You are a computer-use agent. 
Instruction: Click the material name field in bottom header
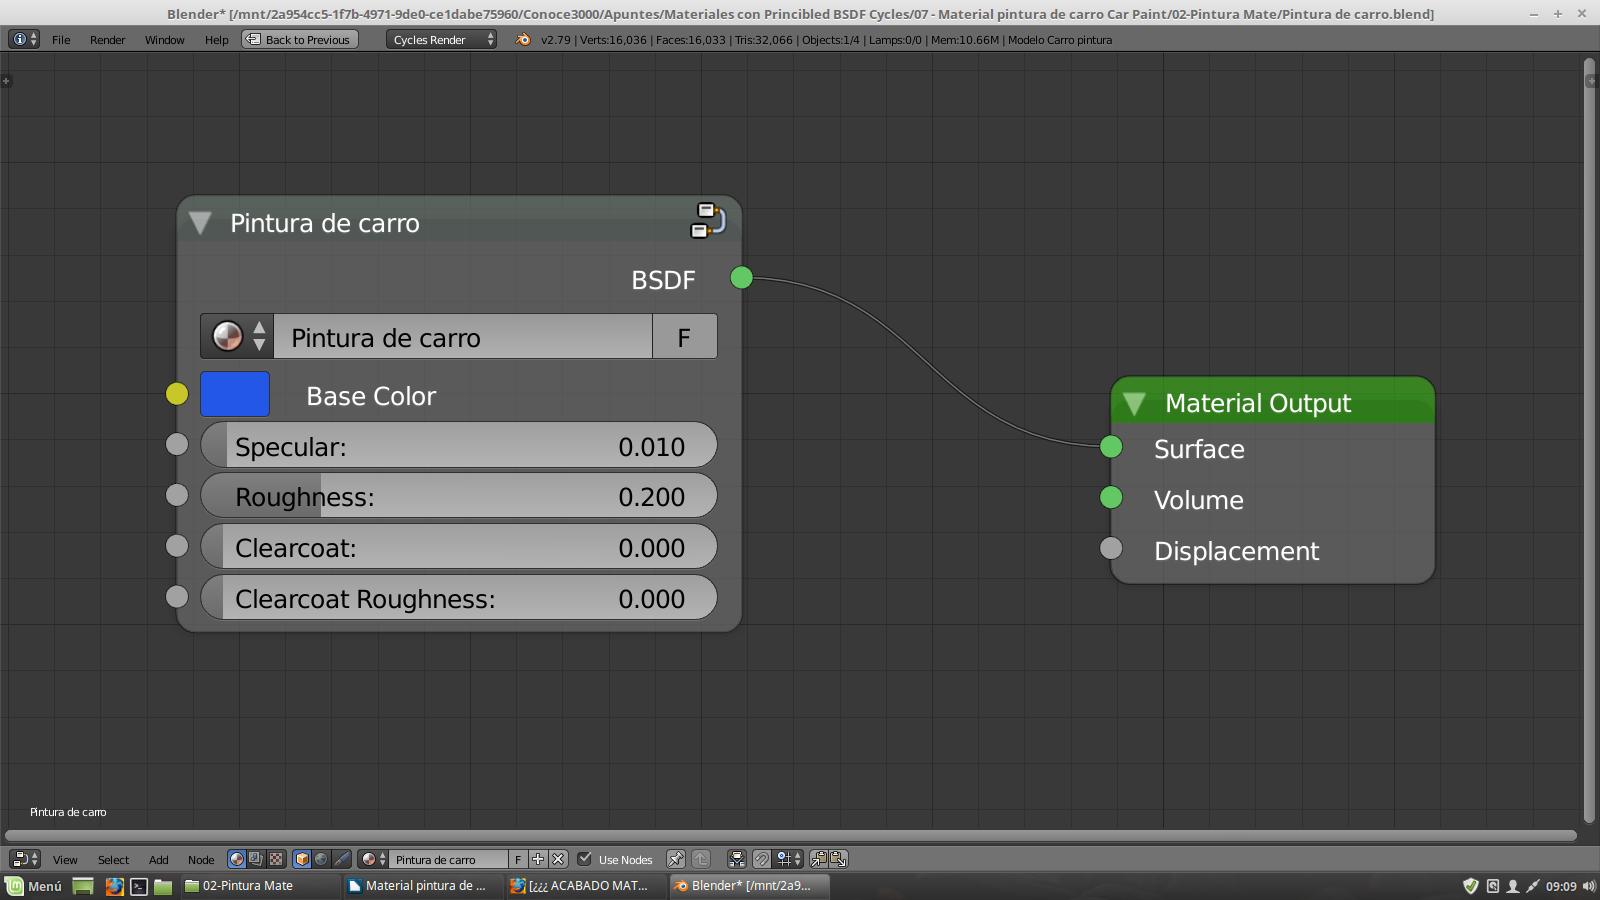[x=448, y=859]
